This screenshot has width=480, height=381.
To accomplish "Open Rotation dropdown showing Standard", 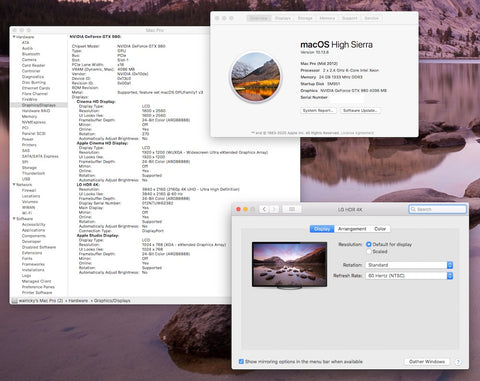I will 409,265.
